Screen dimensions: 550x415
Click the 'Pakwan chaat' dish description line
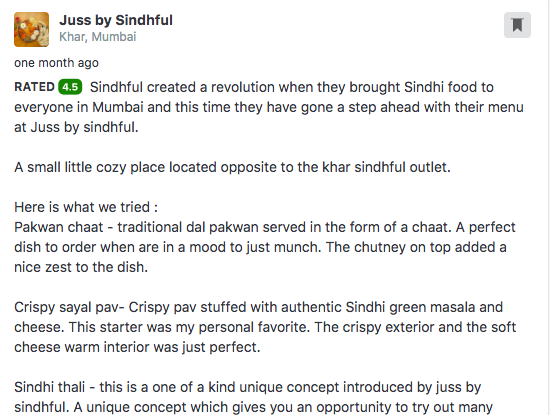click(x=265, y=227)
